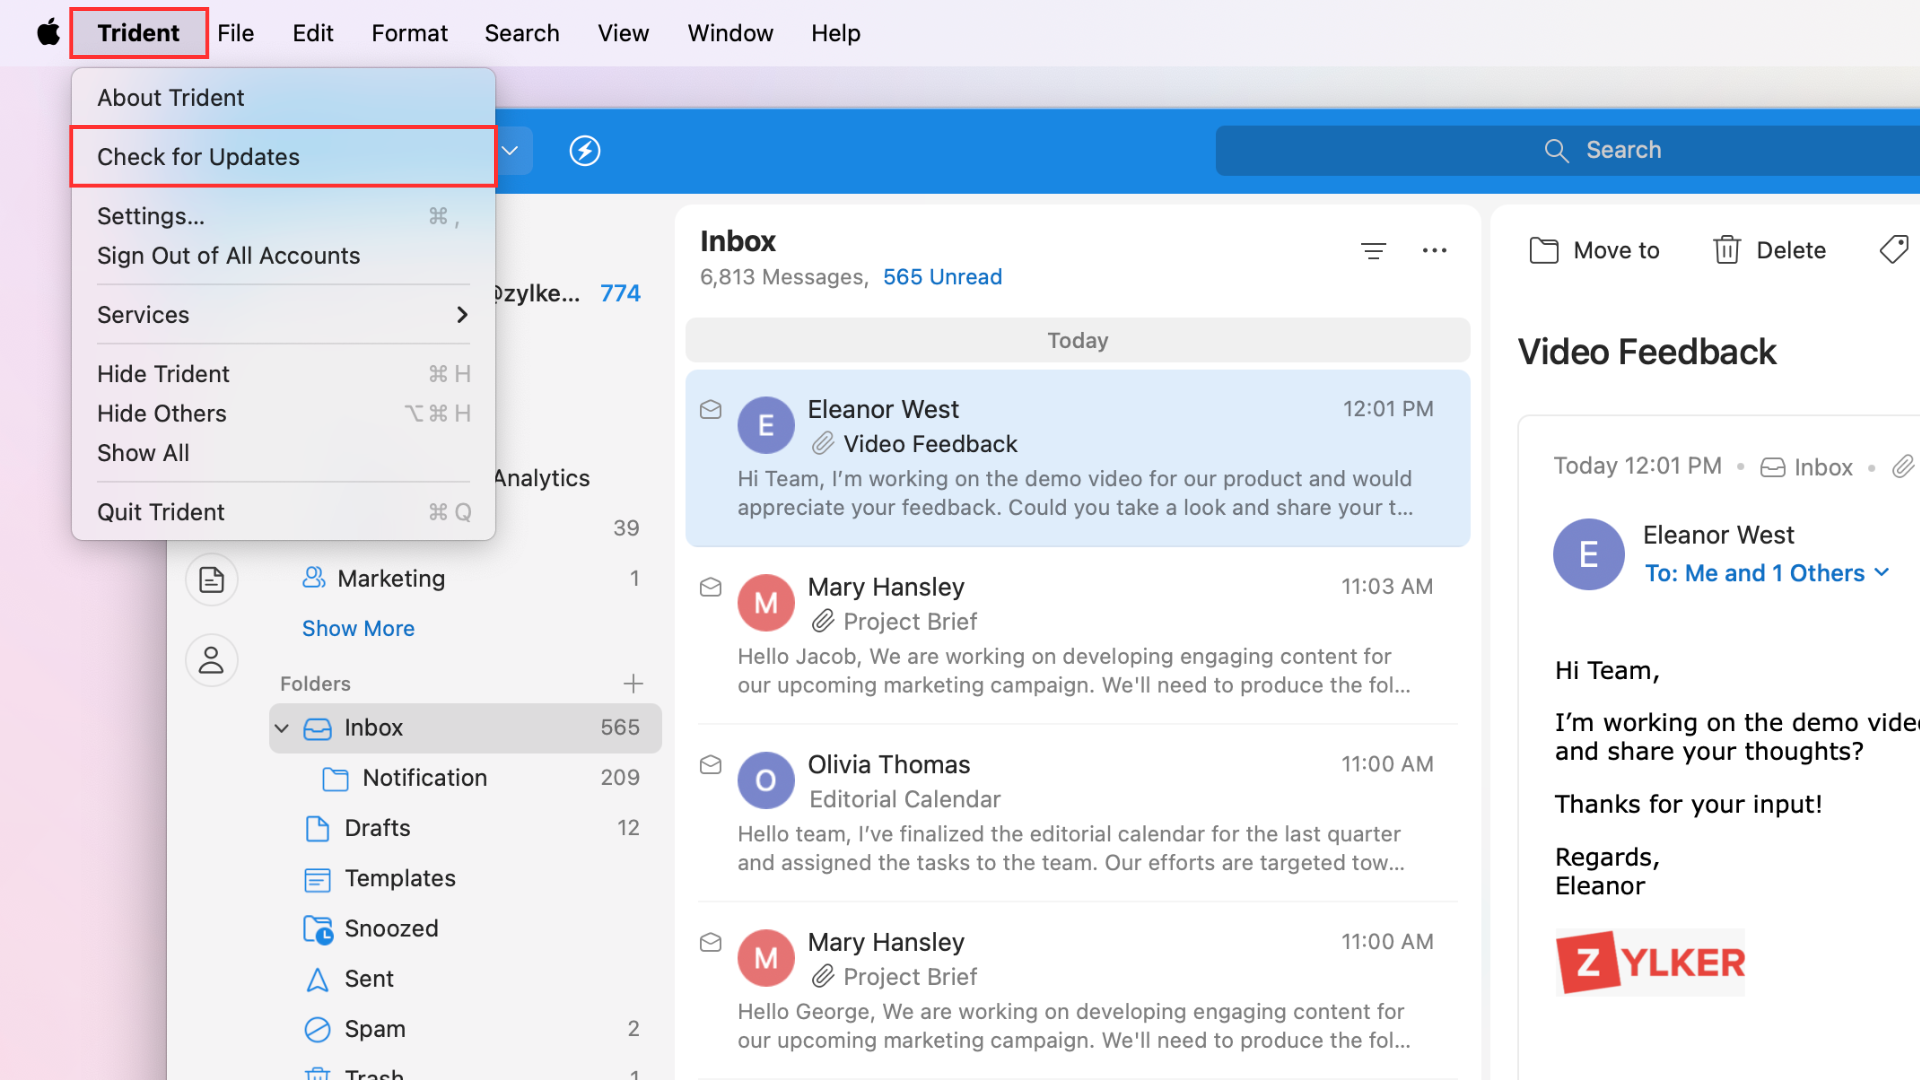Select Inbox folder with 565 count
The height and width of the screenshot is (1080, 1920).
tap(465, 728)
